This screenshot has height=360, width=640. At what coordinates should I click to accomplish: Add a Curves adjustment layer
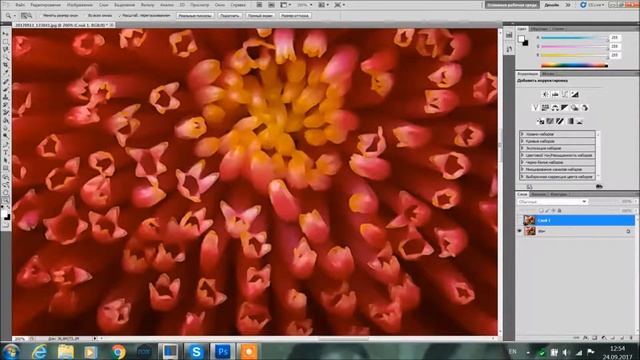(565, 94)
